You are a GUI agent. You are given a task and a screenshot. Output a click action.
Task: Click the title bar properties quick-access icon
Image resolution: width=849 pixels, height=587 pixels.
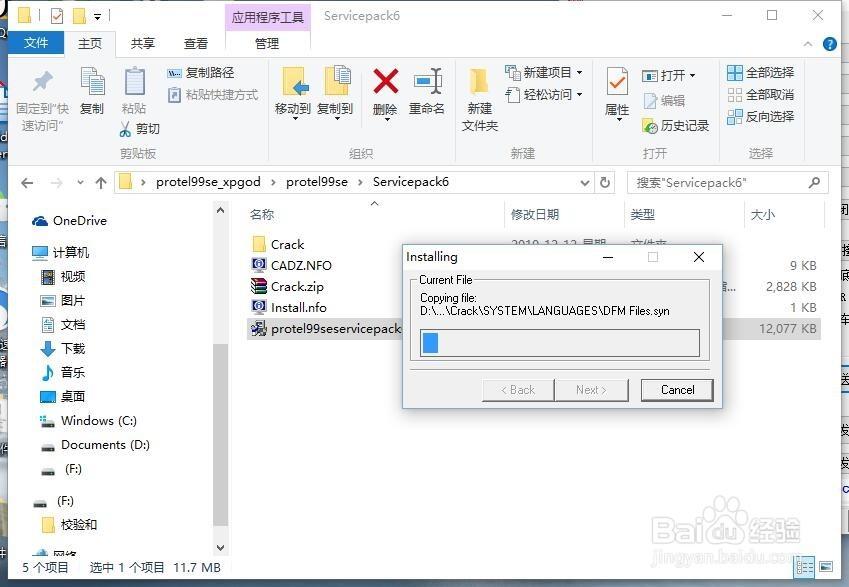point(57,16)
